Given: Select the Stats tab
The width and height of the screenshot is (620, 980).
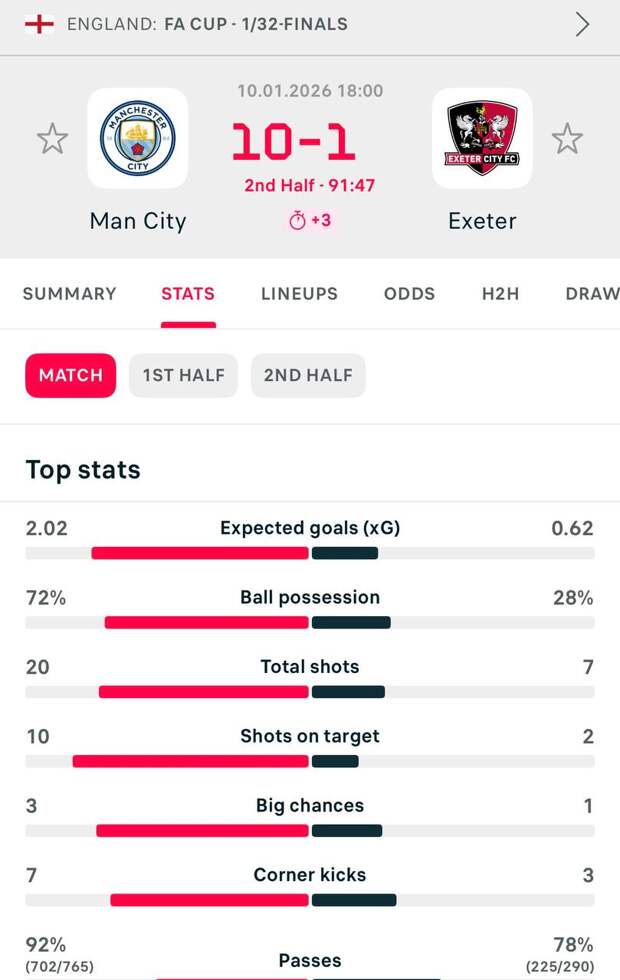Looking at the screenshot, I should [188, 294].
